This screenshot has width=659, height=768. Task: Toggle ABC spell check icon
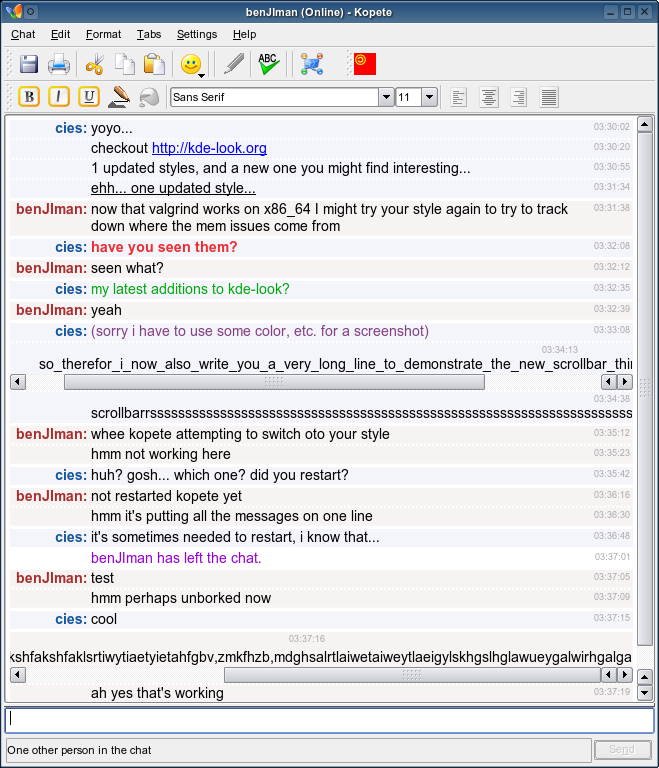tap(268, 64)
